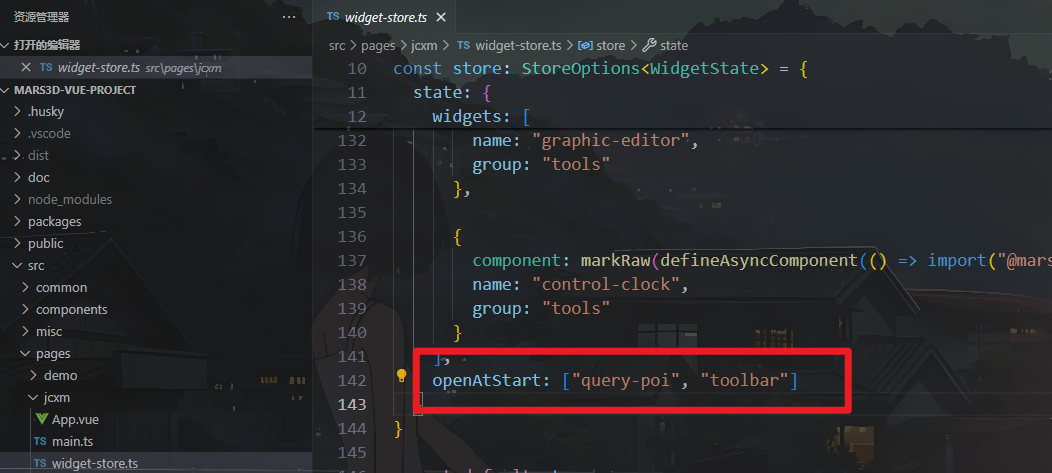Click markRaw on line 137

616,260
